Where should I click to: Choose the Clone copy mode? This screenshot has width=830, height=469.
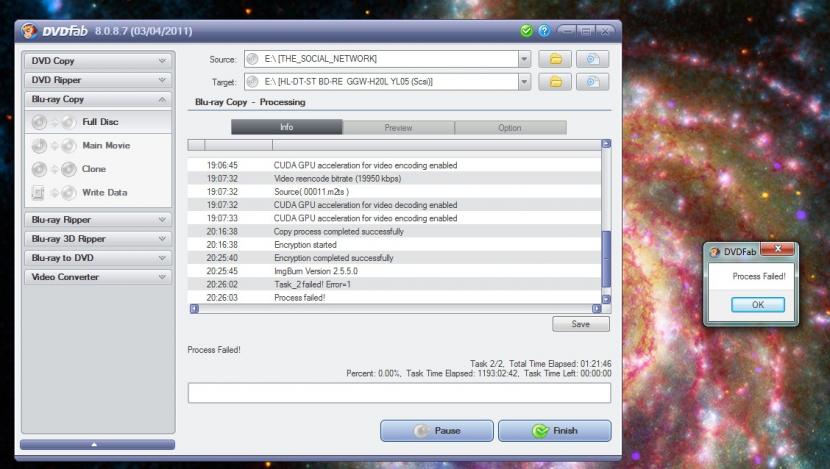[94, 169]
